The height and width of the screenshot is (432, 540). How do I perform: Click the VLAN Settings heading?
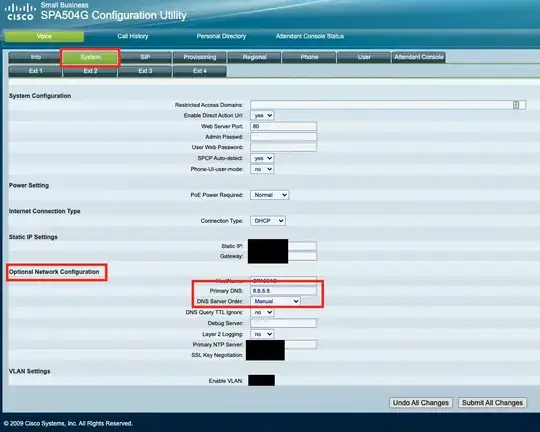pyautogui.click(x=30, y=371)
